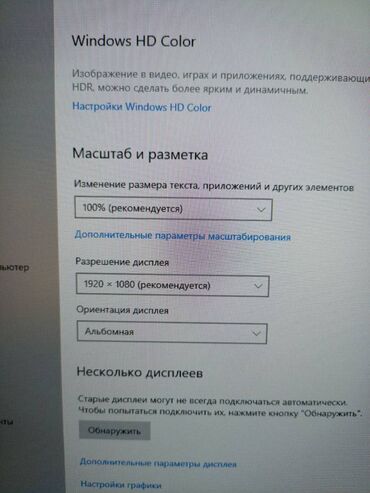Click the Ориентация дисплея label
The height and width of the screenshot is (493, 370).
(x=123, y=310)
